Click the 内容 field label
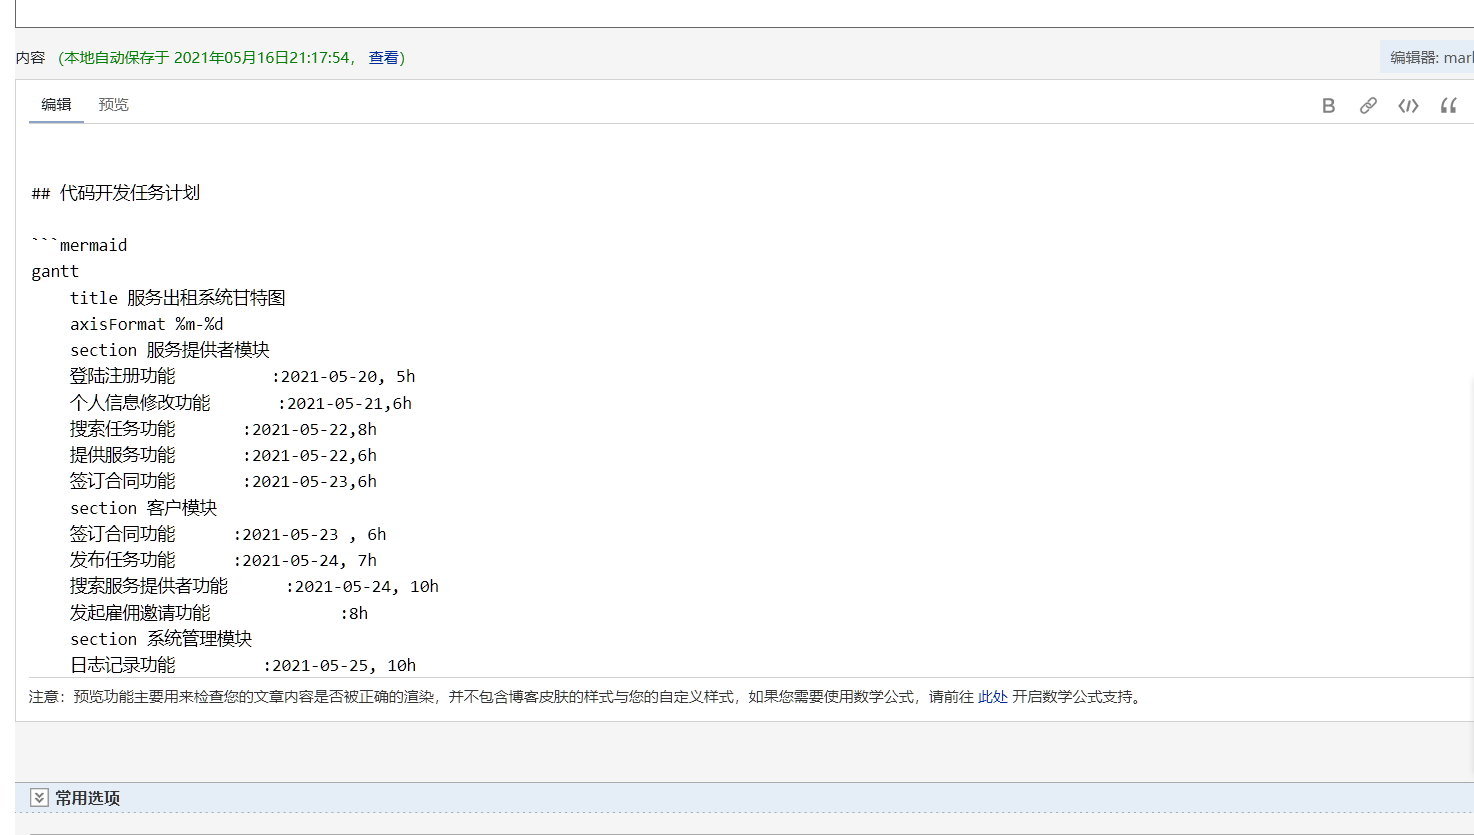Viewport: 1474px width, 835px height. pyautogui.click(x=30, y=58)
